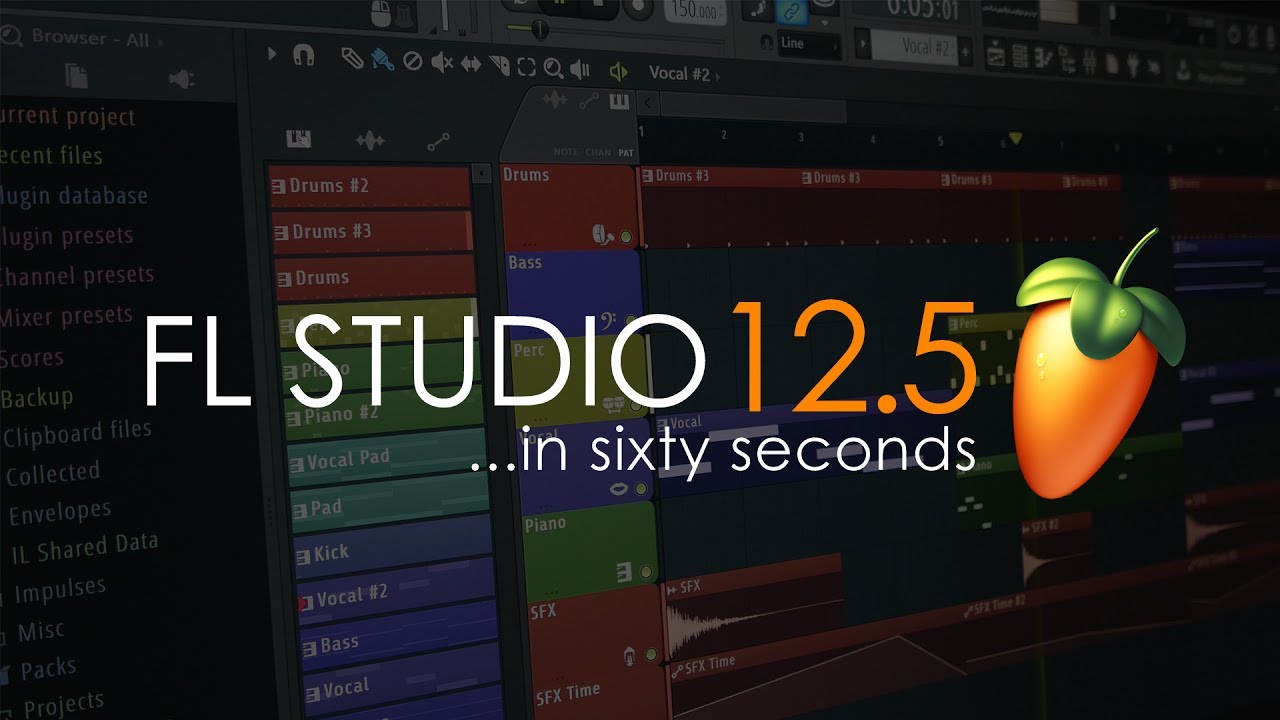
Task: Expand Current project in browser
Action: click(68, 117)
